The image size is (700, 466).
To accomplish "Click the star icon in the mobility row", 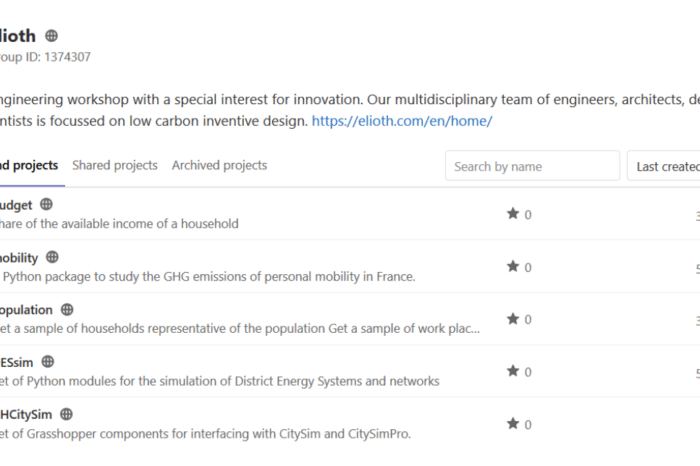I will pos(513,267).
